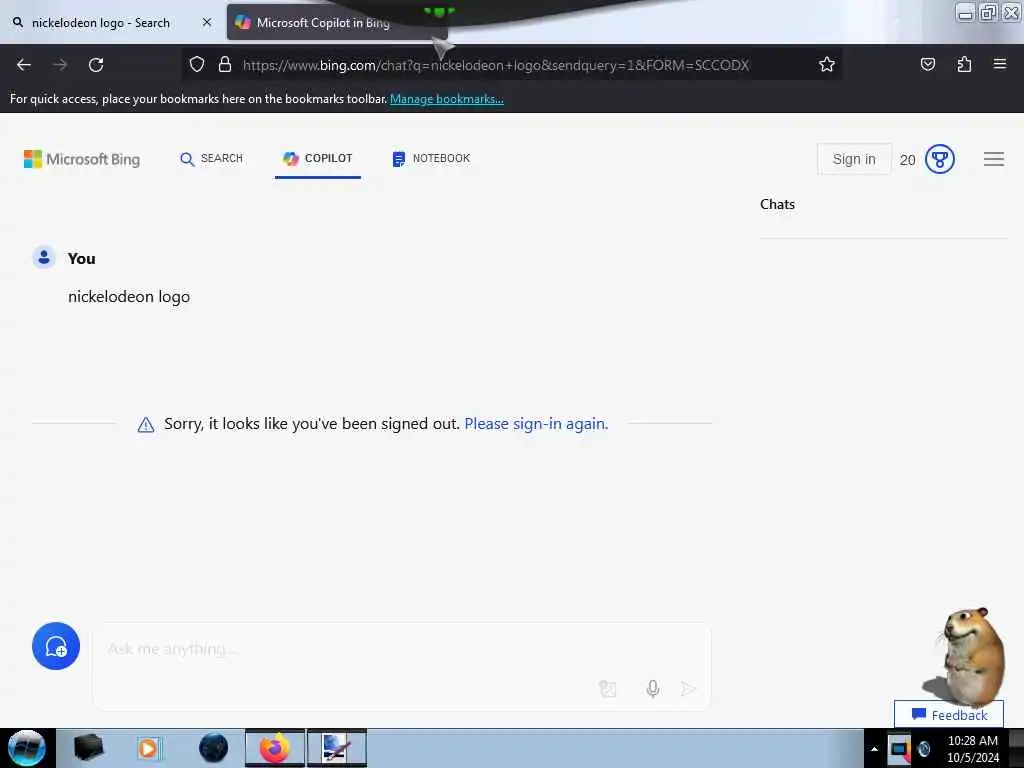Image resolution: width=1024 pixels, height=768 pixels.
Task: Click the add image icon in chat box
Action: click(x=607, y=688)
